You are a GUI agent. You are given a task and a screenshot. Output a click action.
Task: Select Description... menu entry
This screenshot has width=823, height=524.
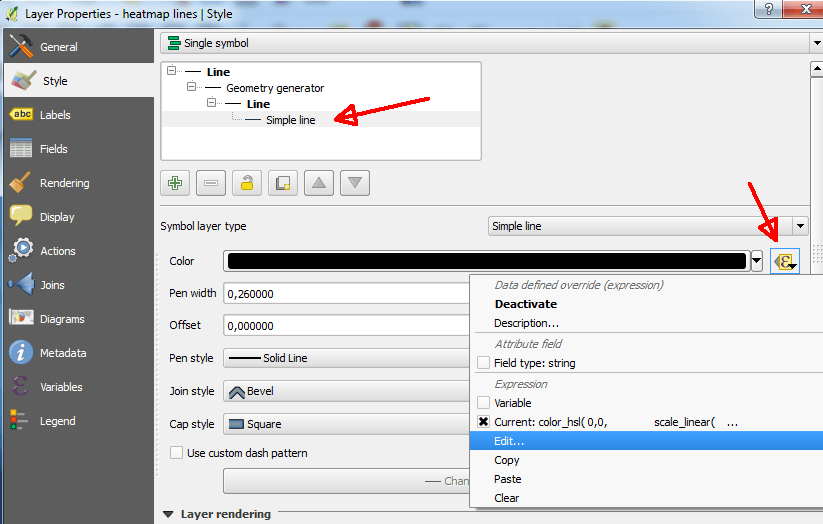[x=526, y=323]
